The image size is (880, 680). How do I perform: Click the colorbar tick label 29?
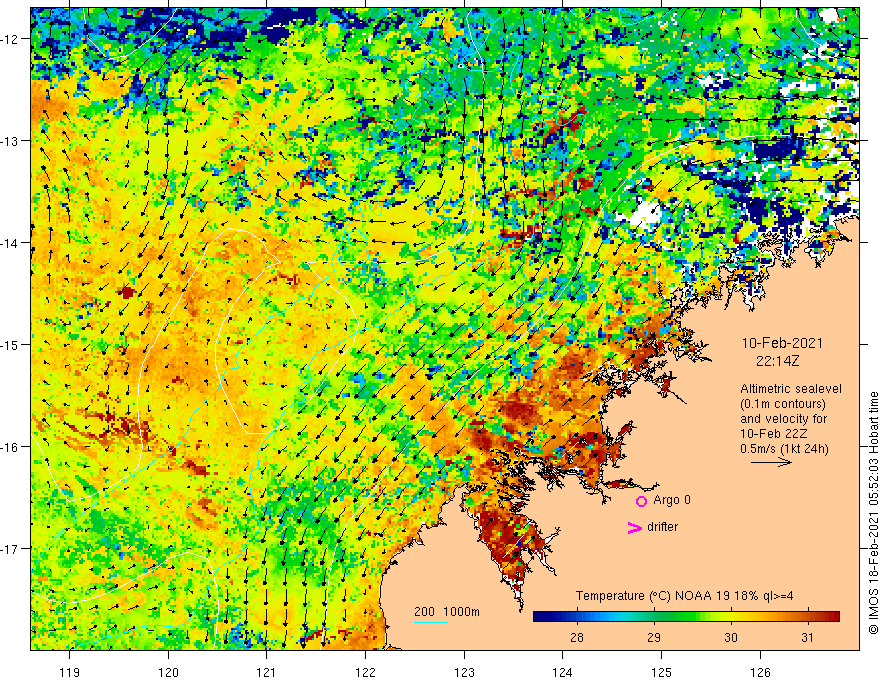(x=653, y=637)
